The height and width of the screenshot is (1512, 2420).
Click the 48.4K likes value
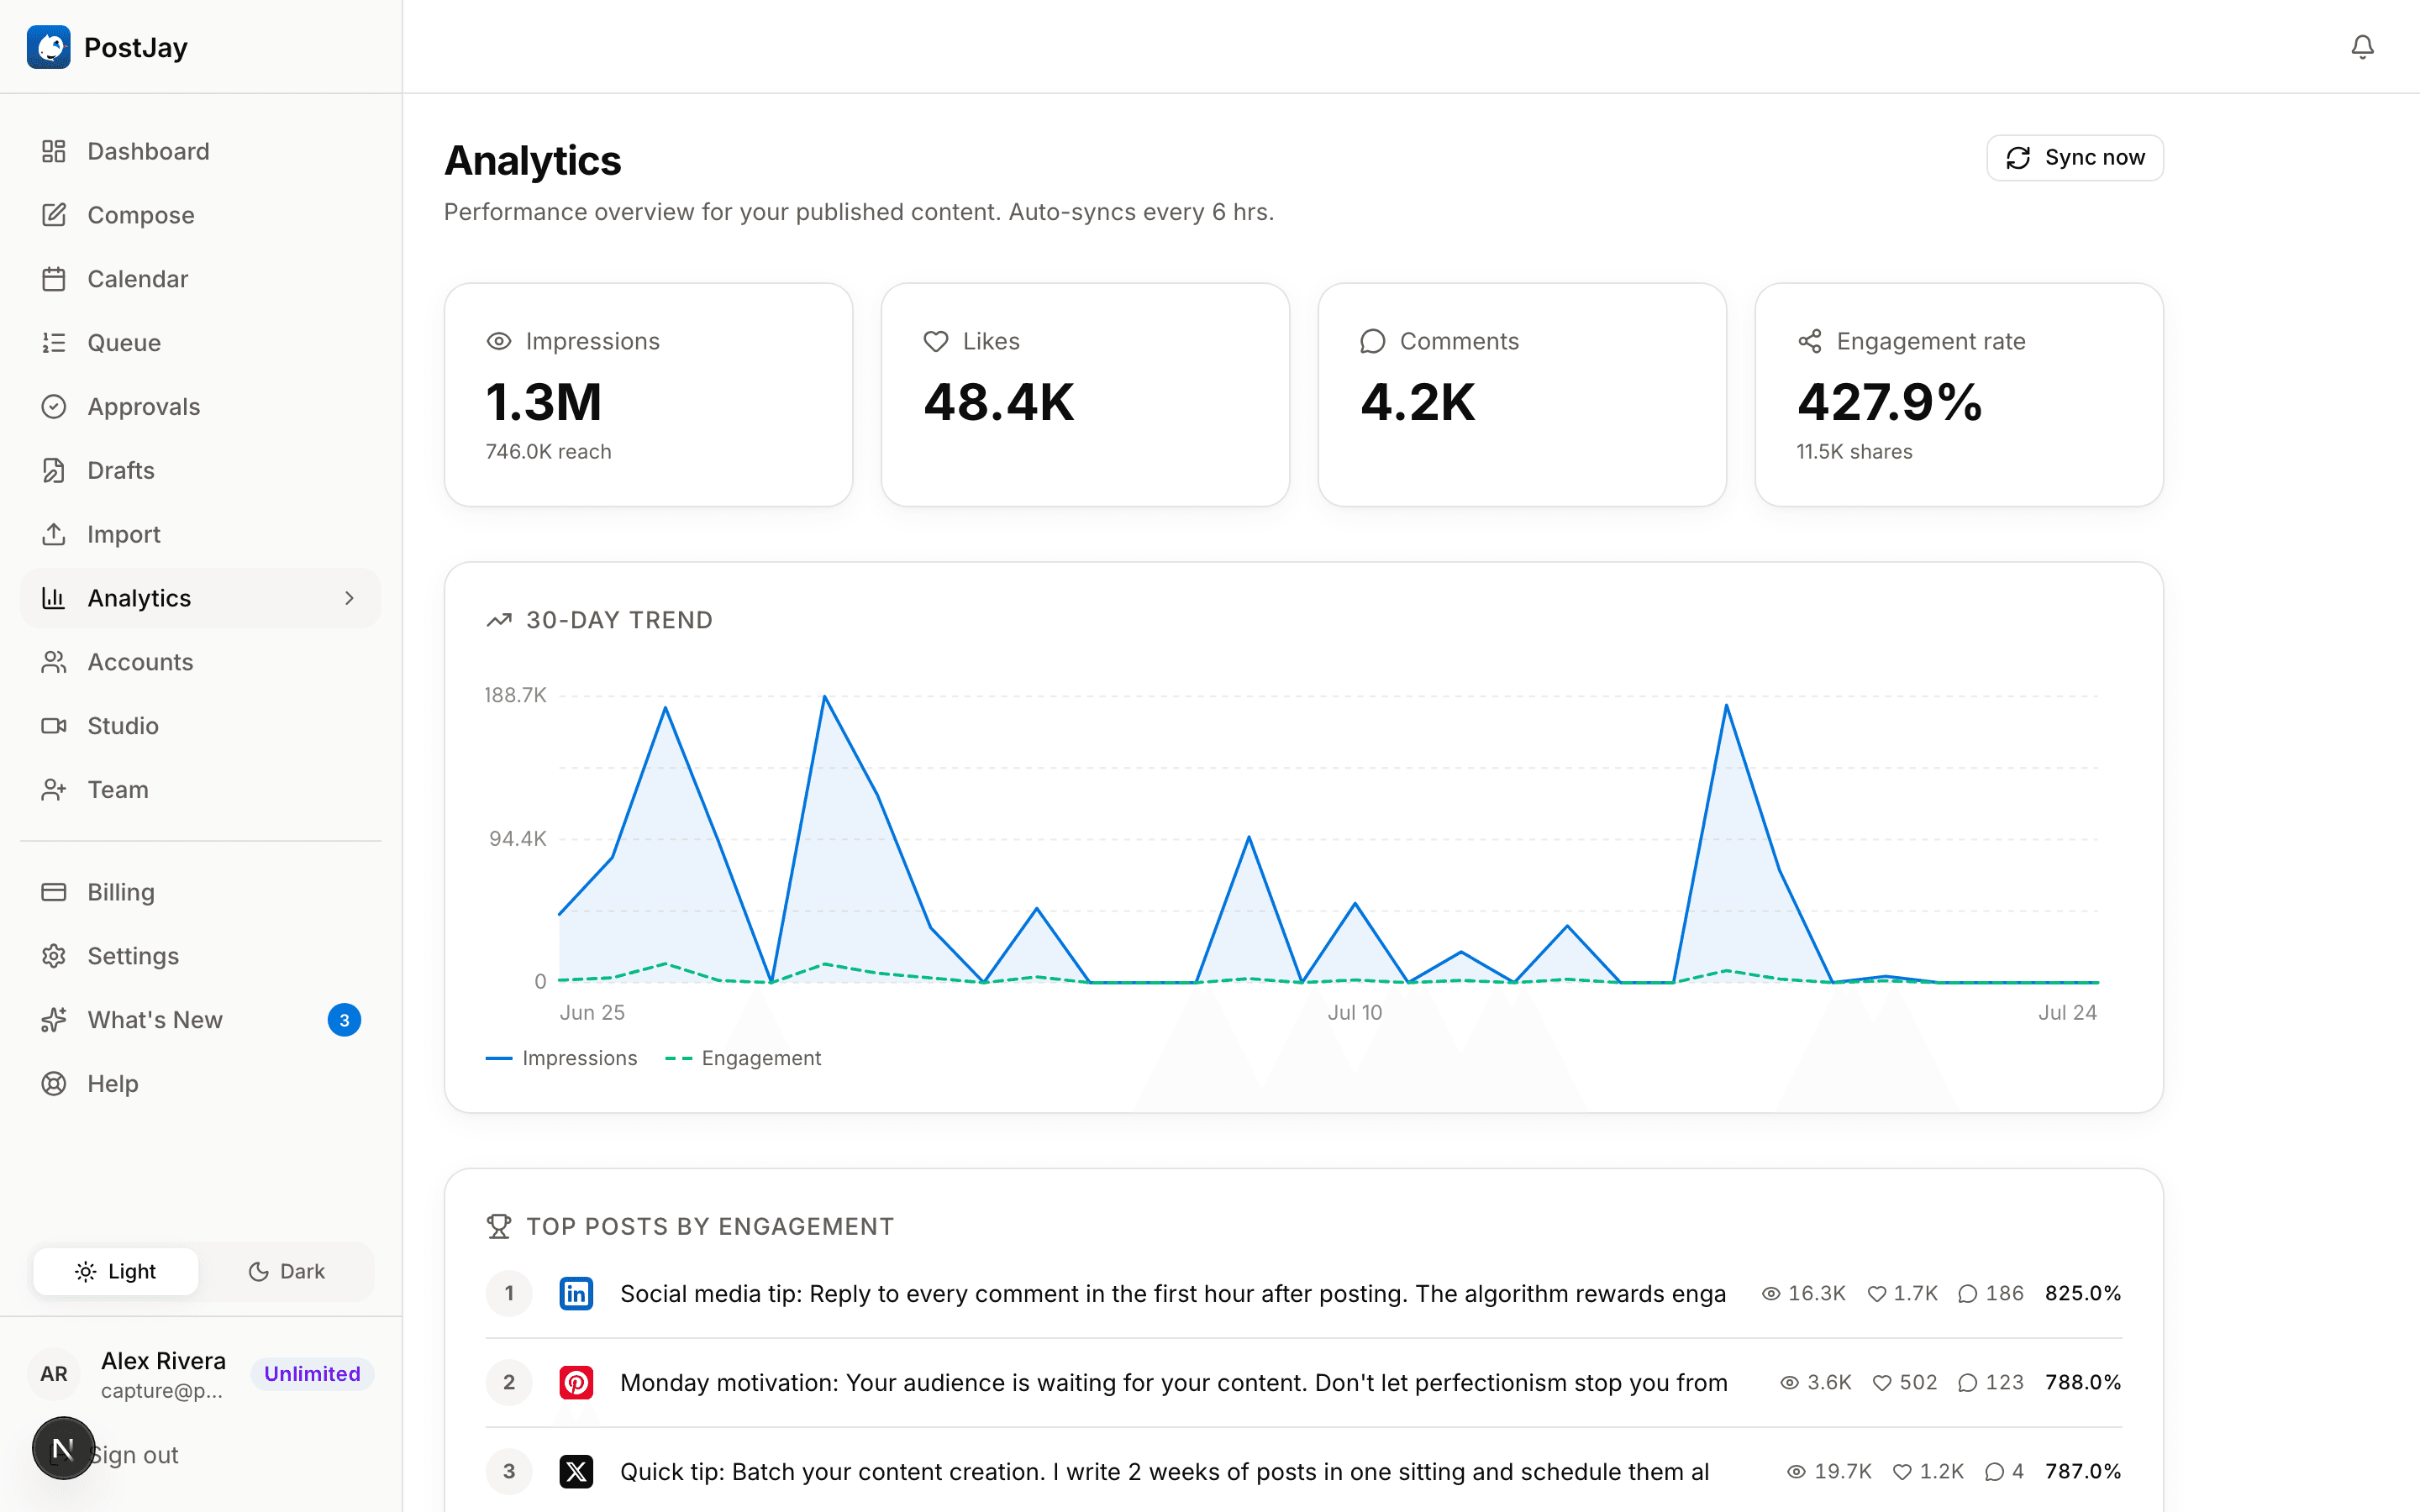999,402
